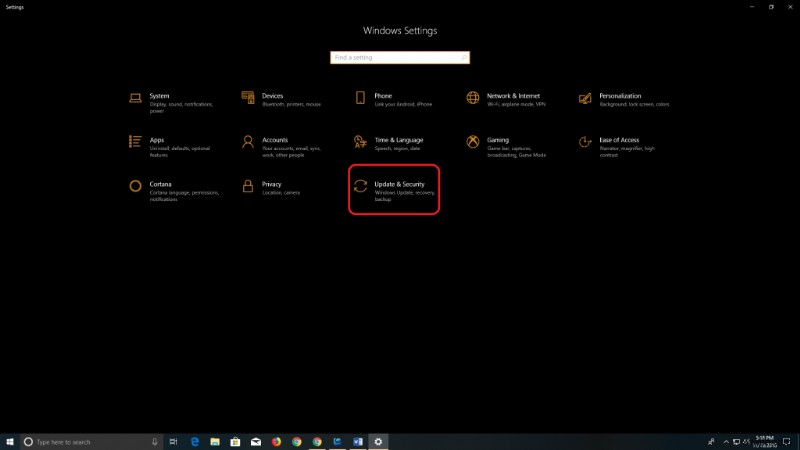Image resolution: width=800 pixels, height=450 pixels.
Task: Show hidden system tray icons
Action: 726,442
